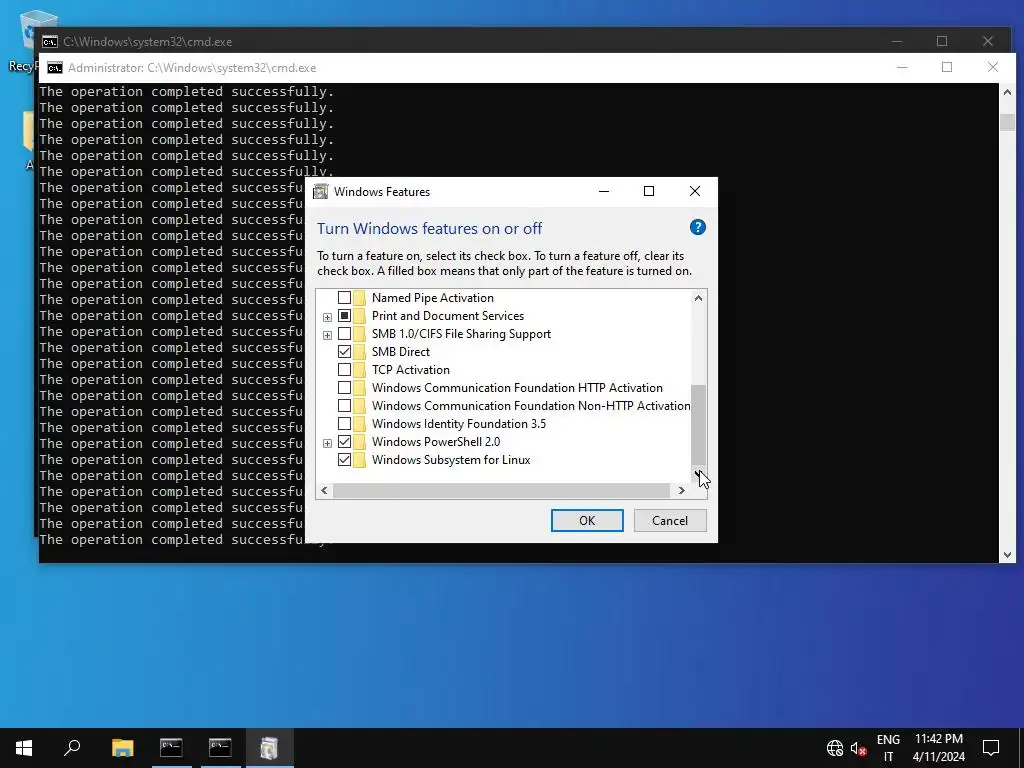
Task: Click Windows Features taskbar icon
Action: (x=269, y=748)
